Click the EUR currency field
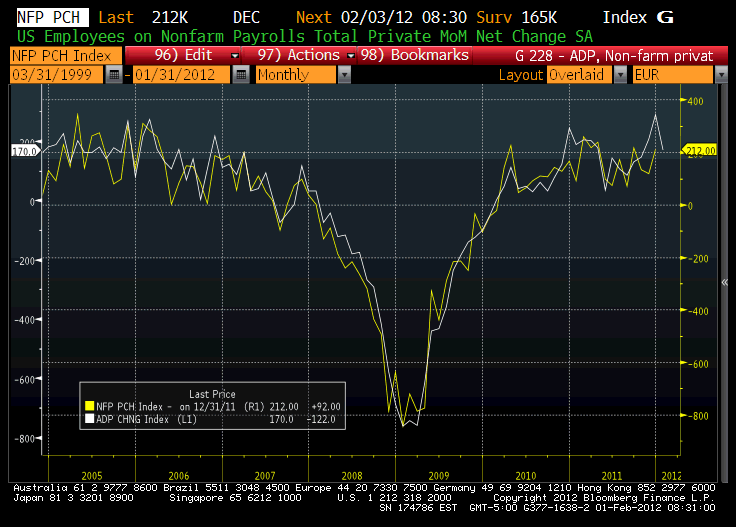The height and width of the screenshot is (527, 736). pyautogui.click(x=673, y=75)
